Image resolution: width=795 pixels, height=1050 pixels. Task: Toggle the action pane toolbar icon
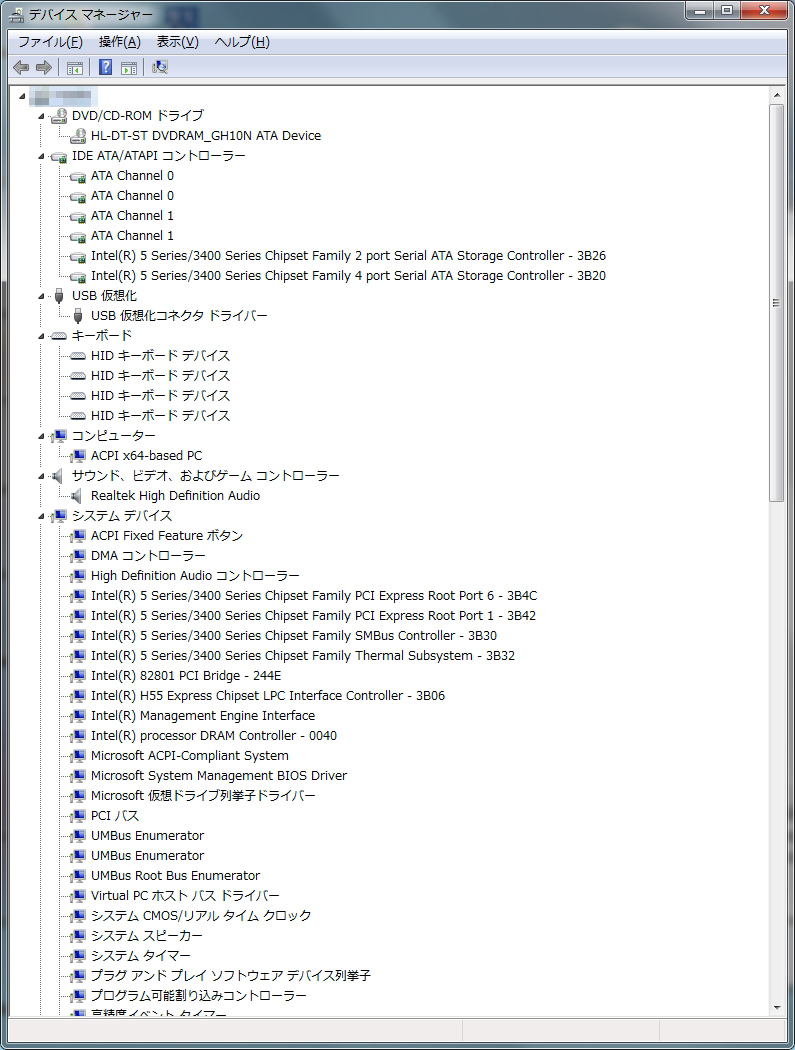tap(129, 67)
